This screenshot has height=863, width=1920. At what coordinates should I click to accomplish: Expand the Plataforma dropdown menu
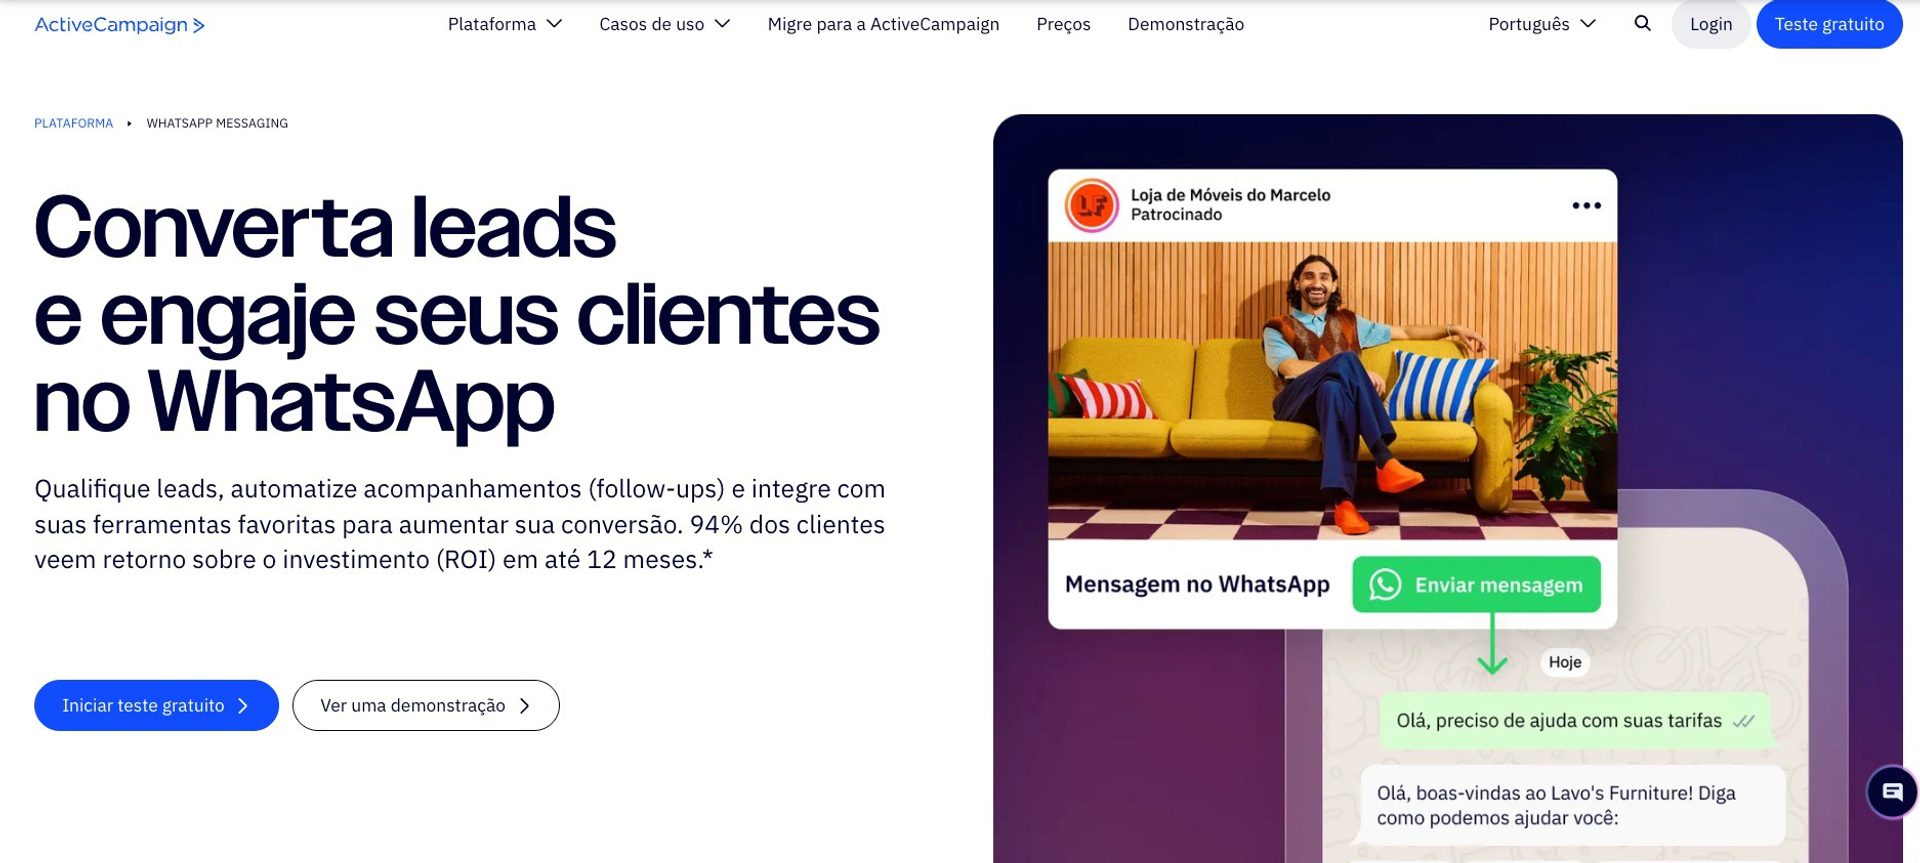pyautogui.click(x=505, y=24)
